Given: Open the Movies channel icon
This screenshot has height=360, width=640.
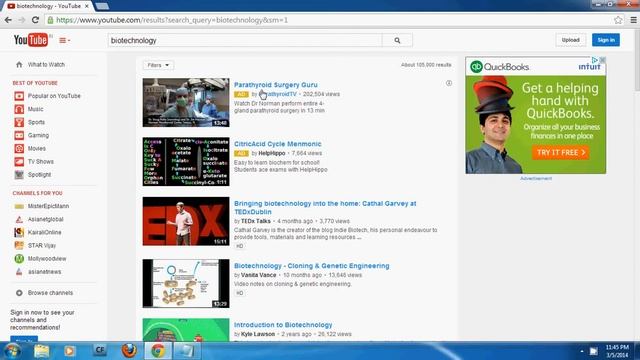Looking at the screenshot, I should click(19, 148).
